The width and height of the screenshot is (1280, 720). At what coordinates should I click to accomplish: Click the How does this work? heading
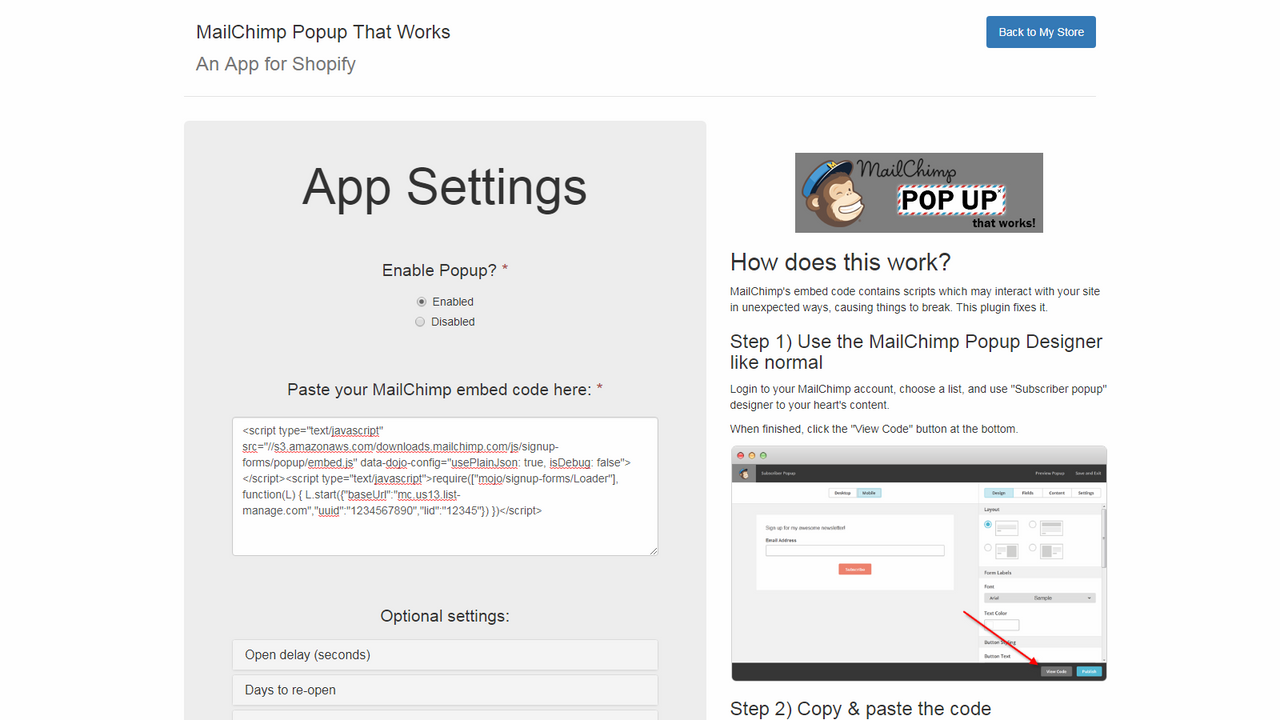tap(840, 262)
